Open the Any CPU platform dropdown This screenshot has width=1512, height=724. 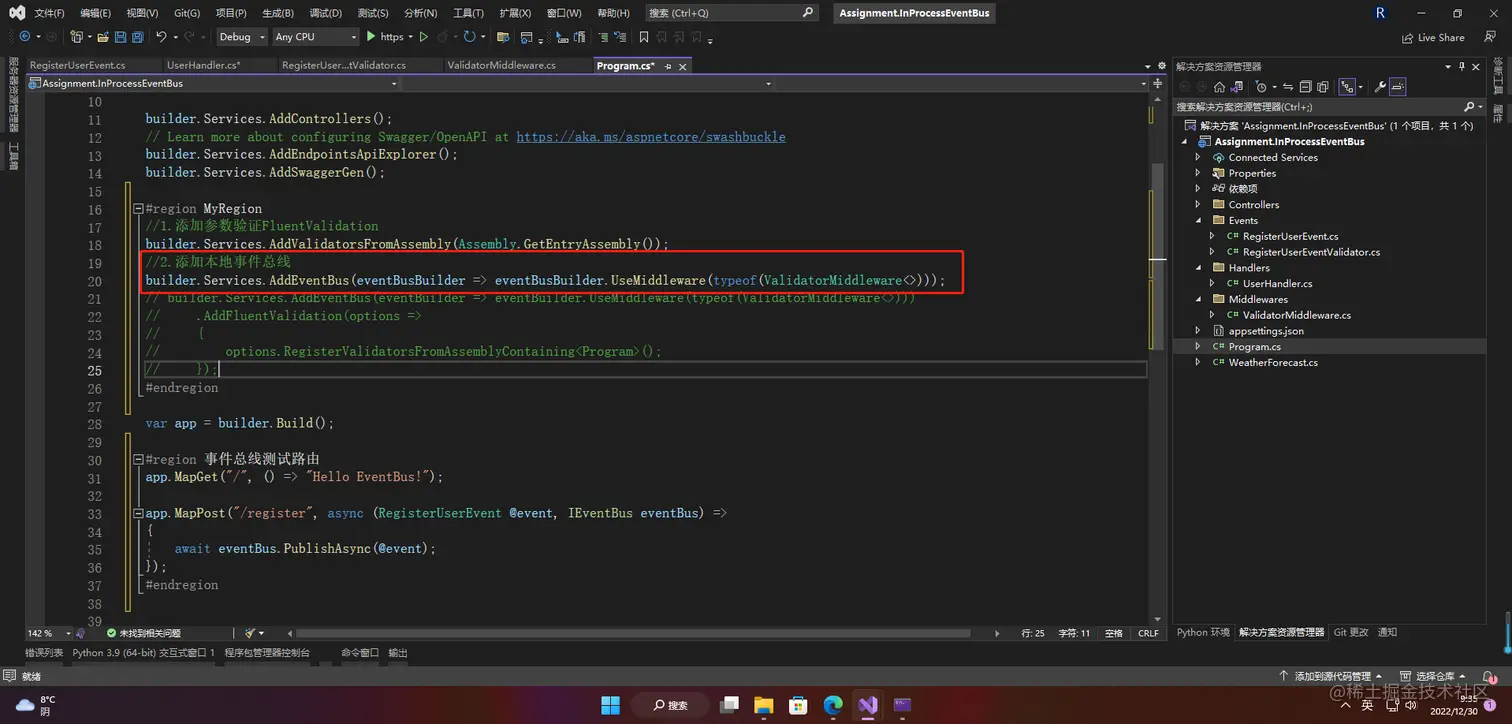315,37
